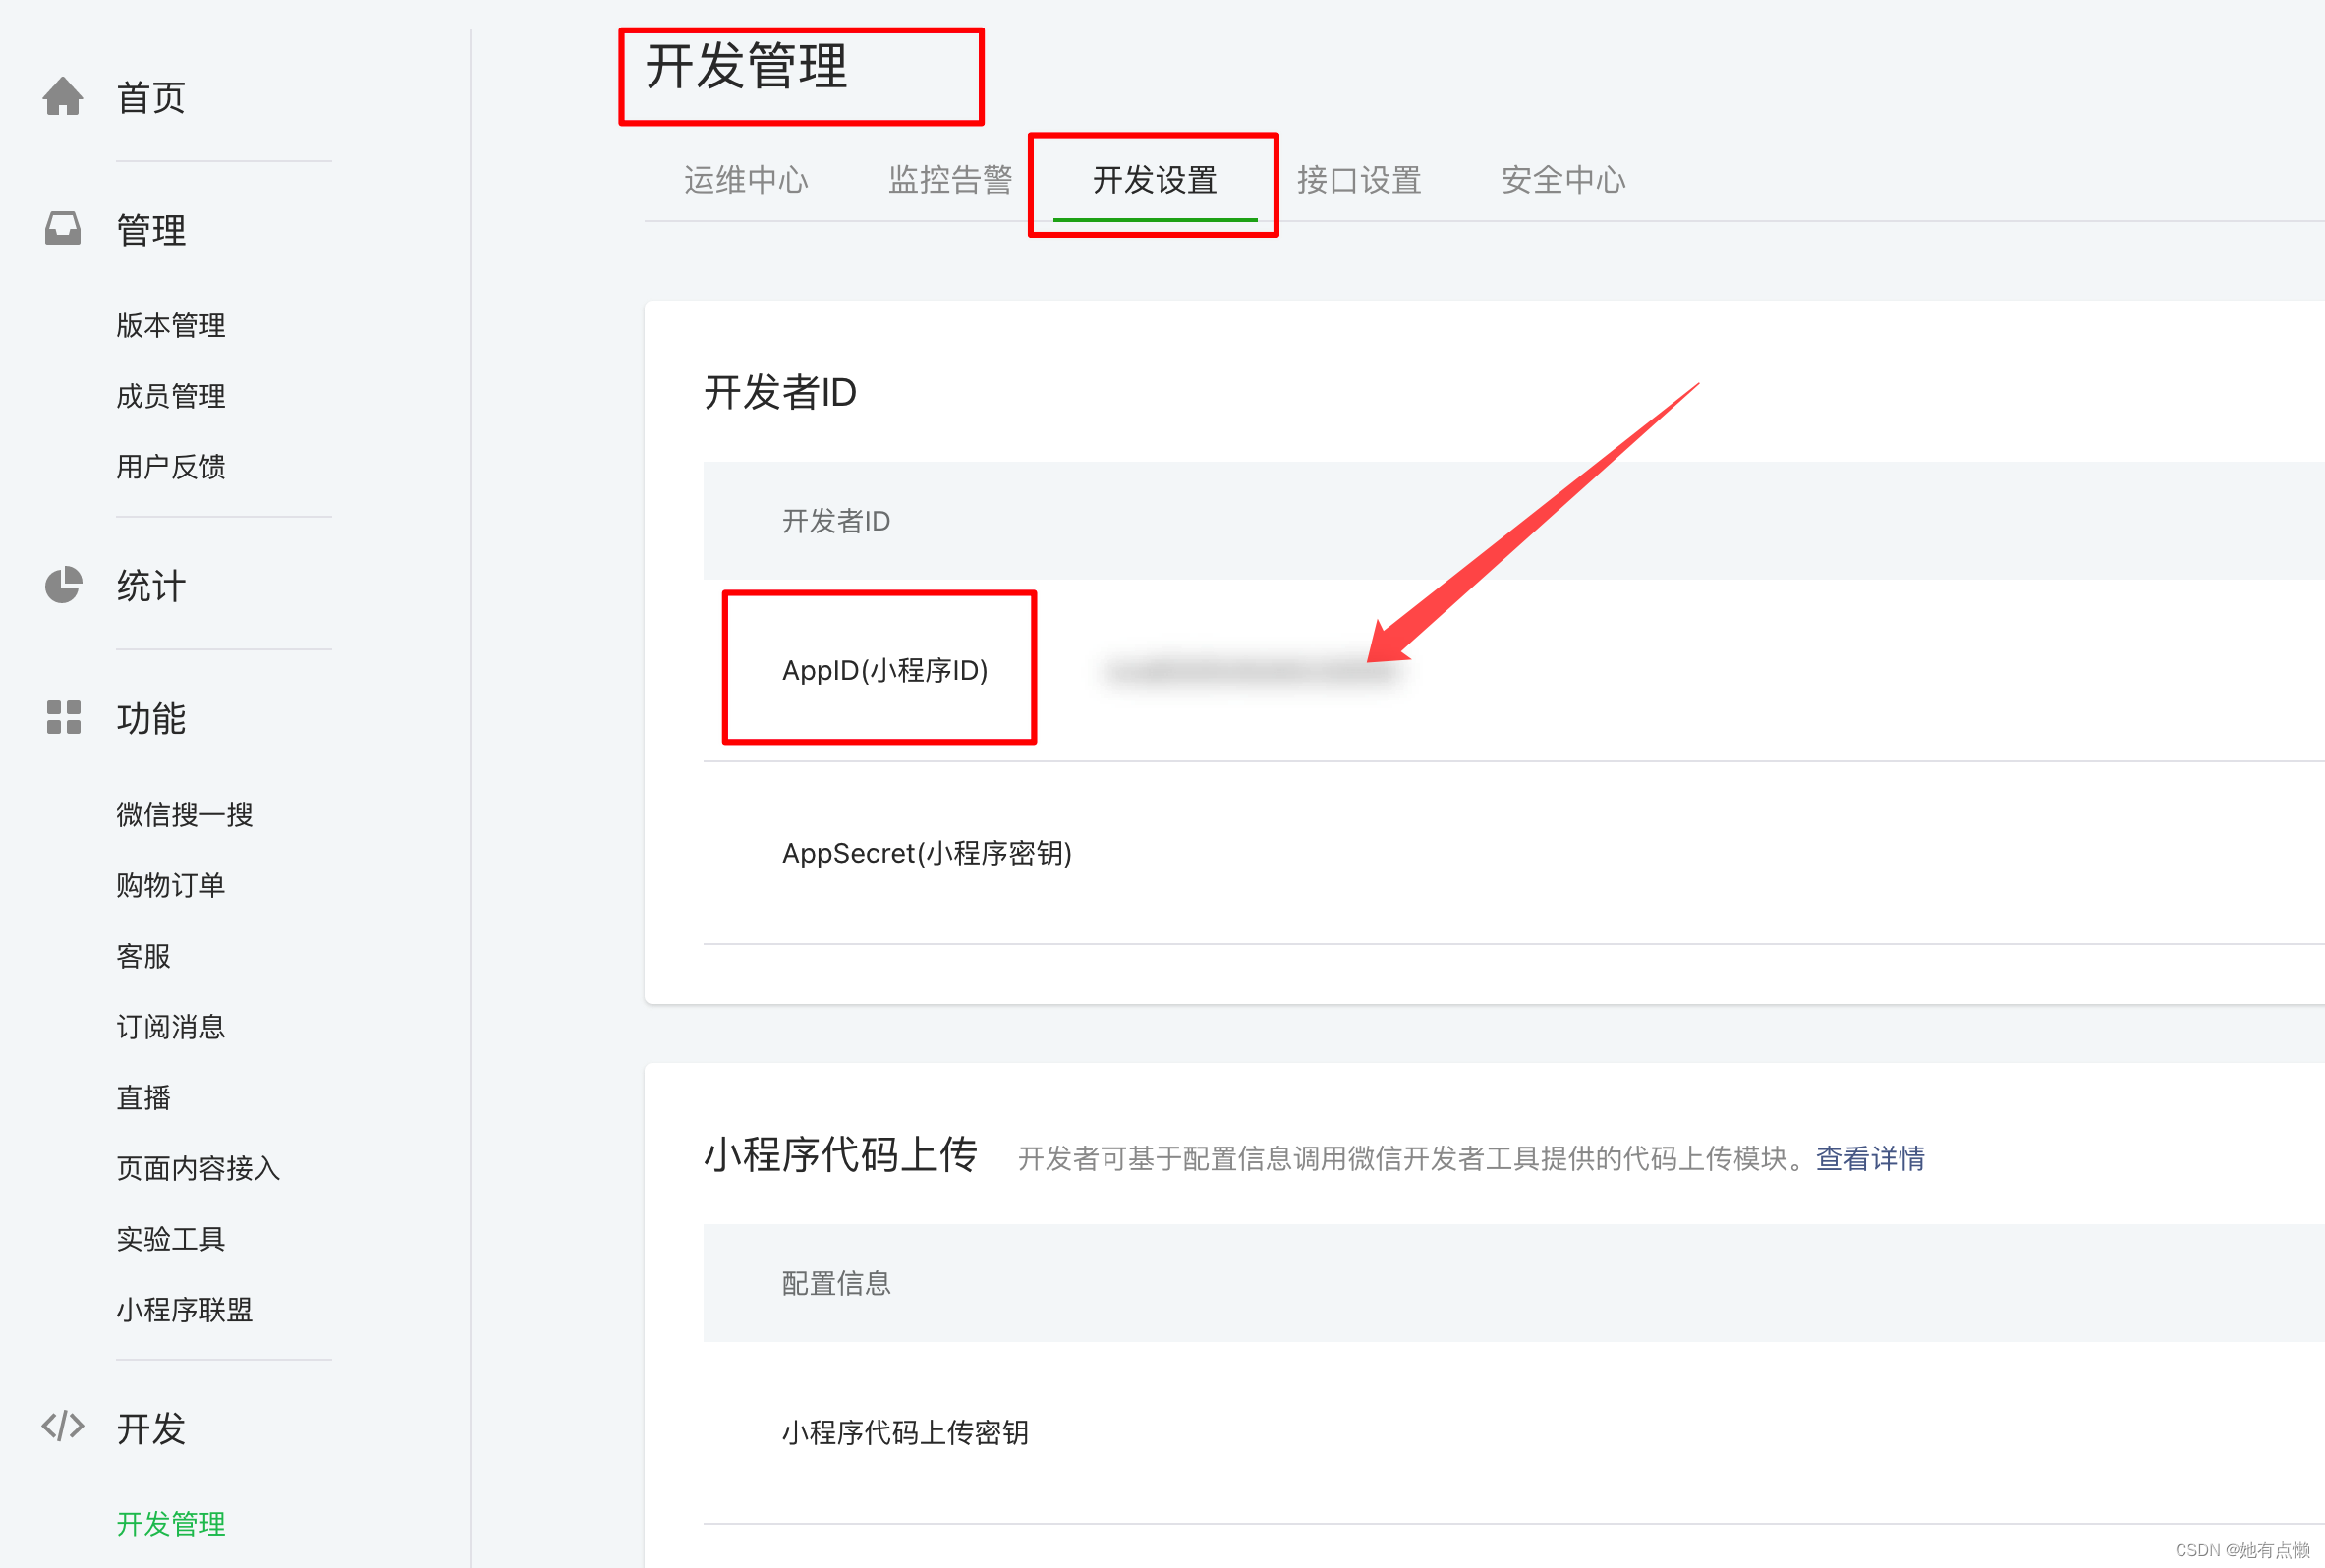Open 订阅消息 in the sidebar
2325x1568 pixels.
[171, 1026]
